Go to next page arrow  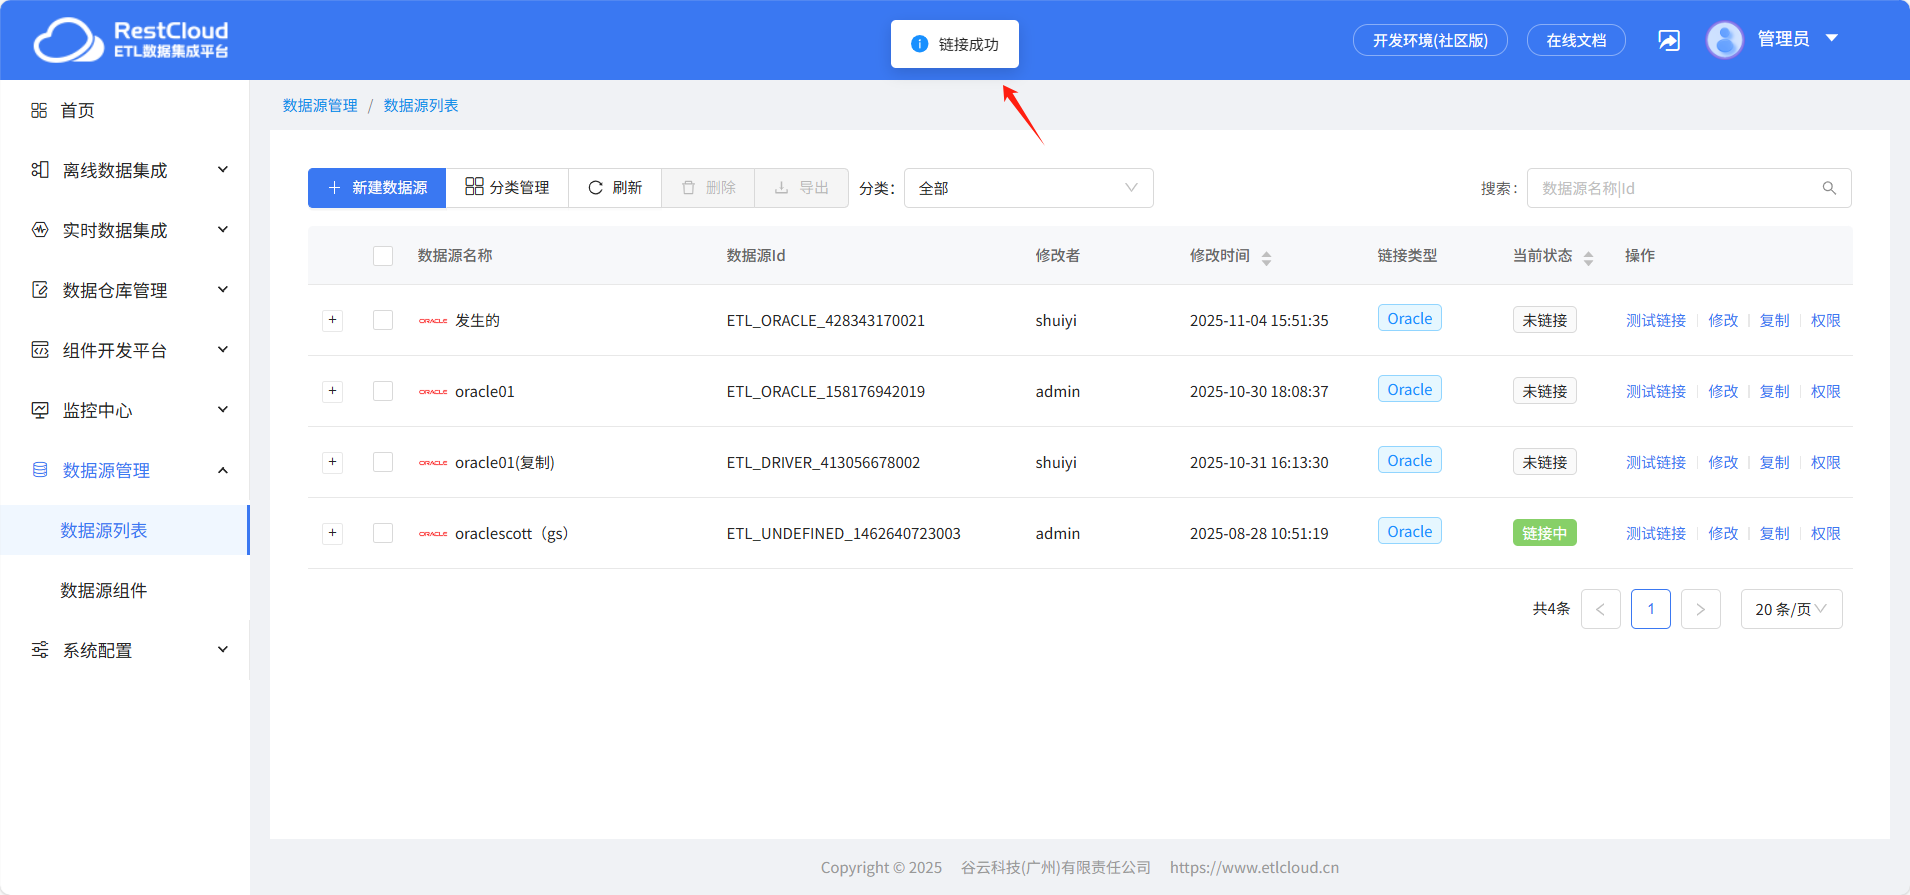pos(1701,609)
